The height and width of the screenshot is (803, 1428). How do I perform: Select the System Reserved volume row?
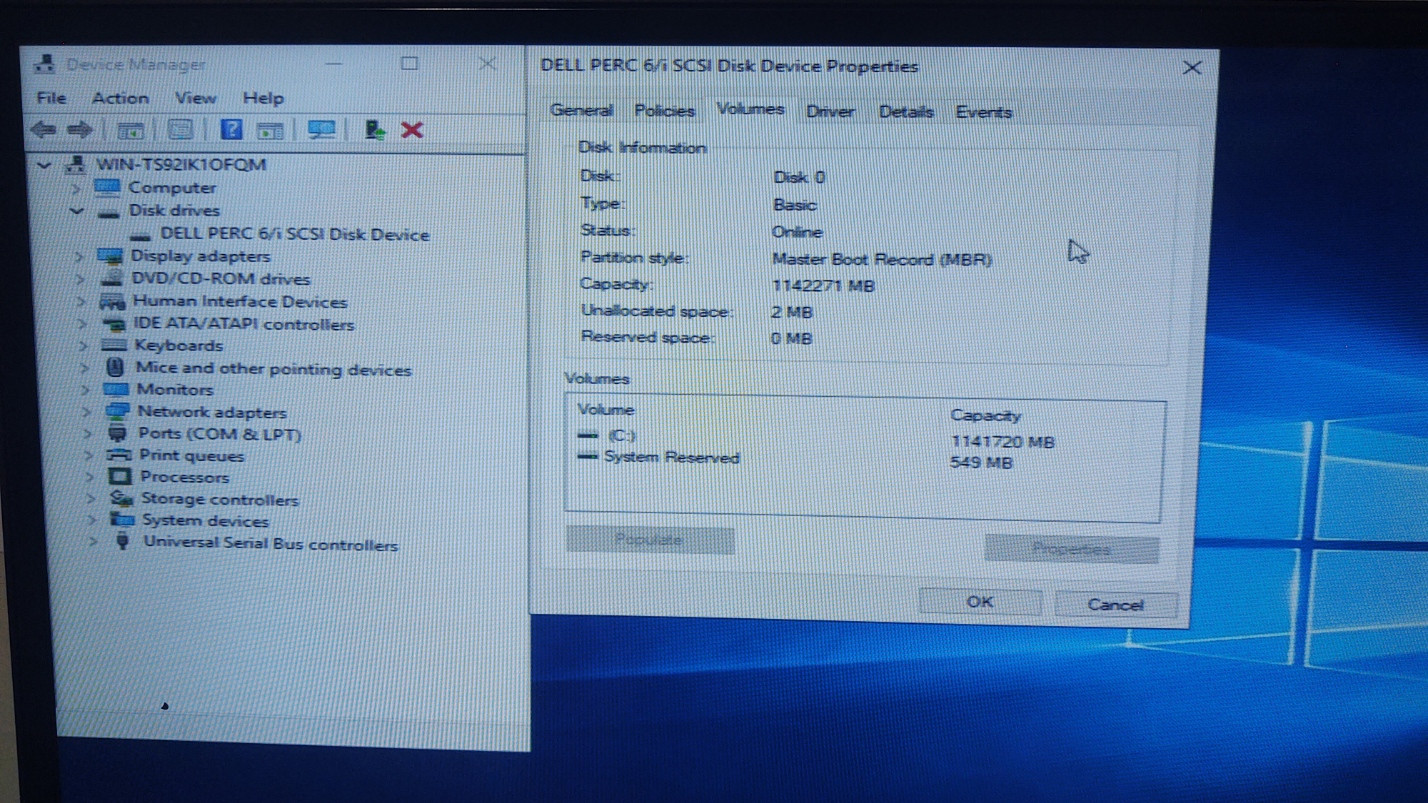tap(671, 458)
